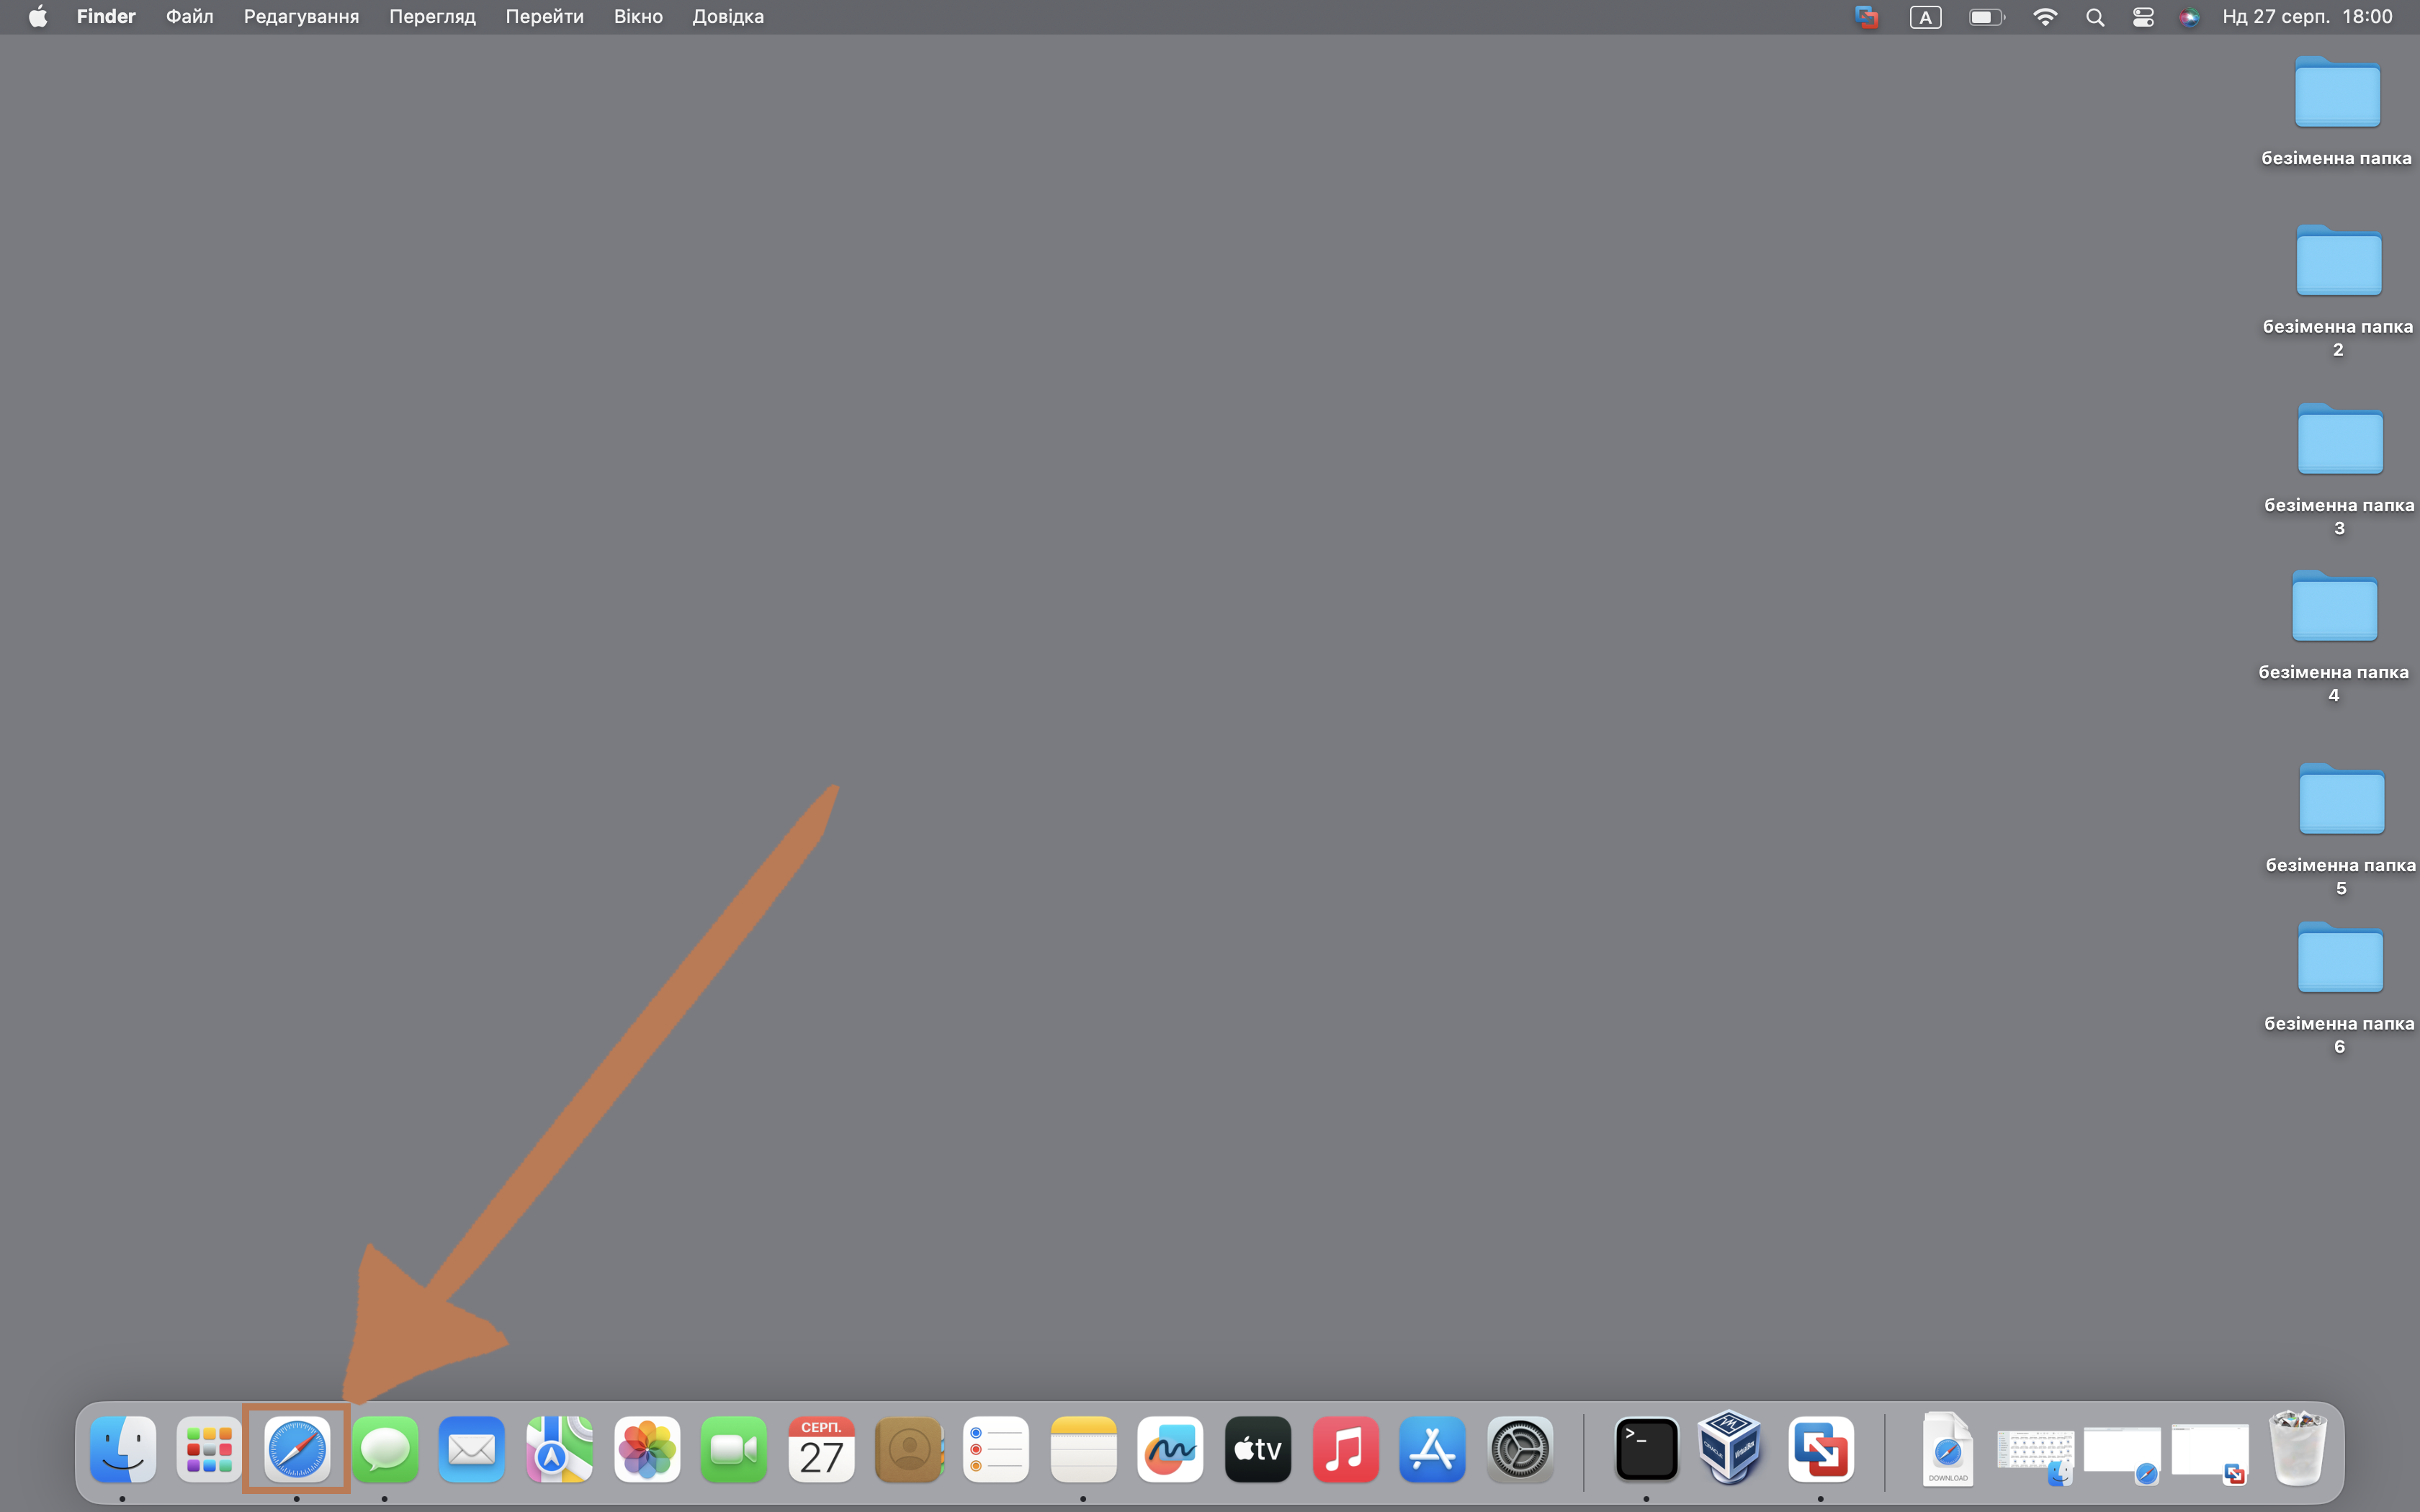
Task: Open Spotlight search magnifier
Action: click(2095, 17)
